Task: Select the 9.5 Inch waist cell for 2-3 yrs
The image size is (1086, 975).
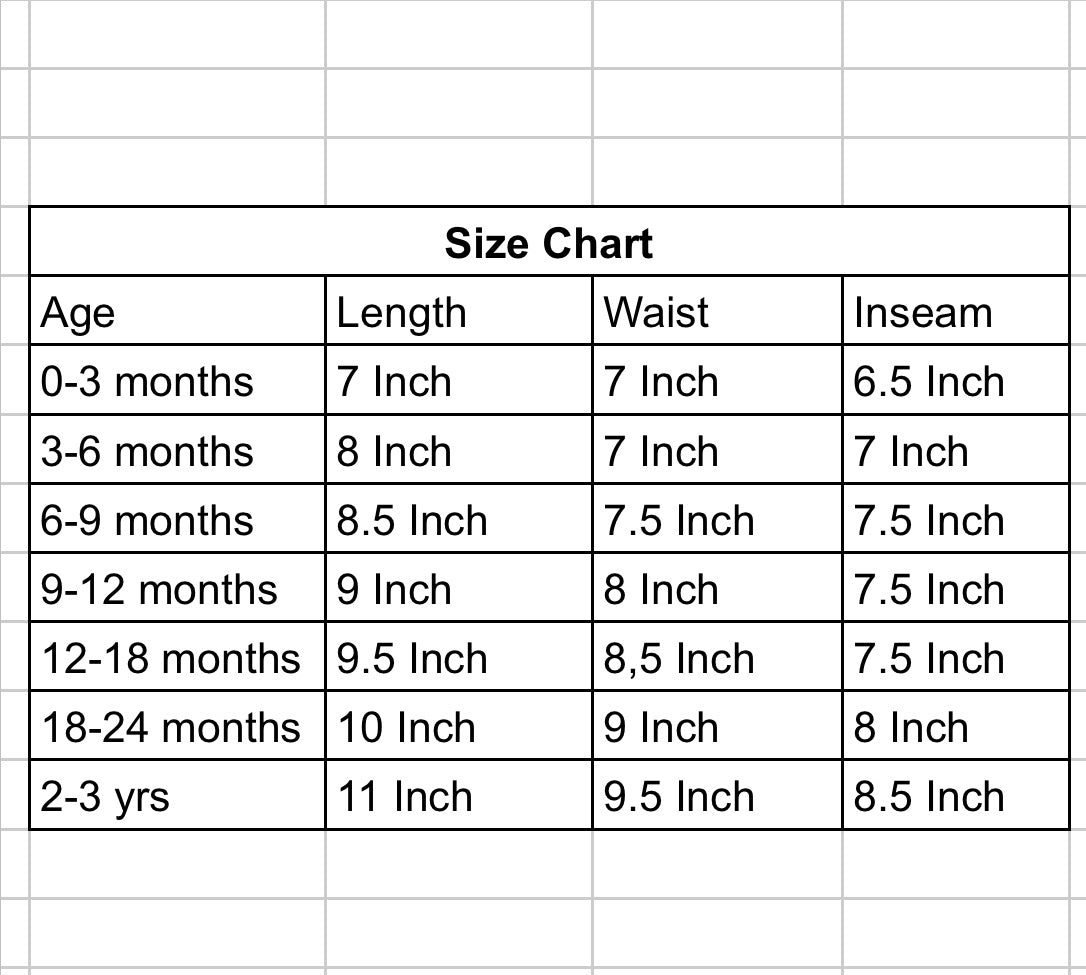Action: (718, 794)
